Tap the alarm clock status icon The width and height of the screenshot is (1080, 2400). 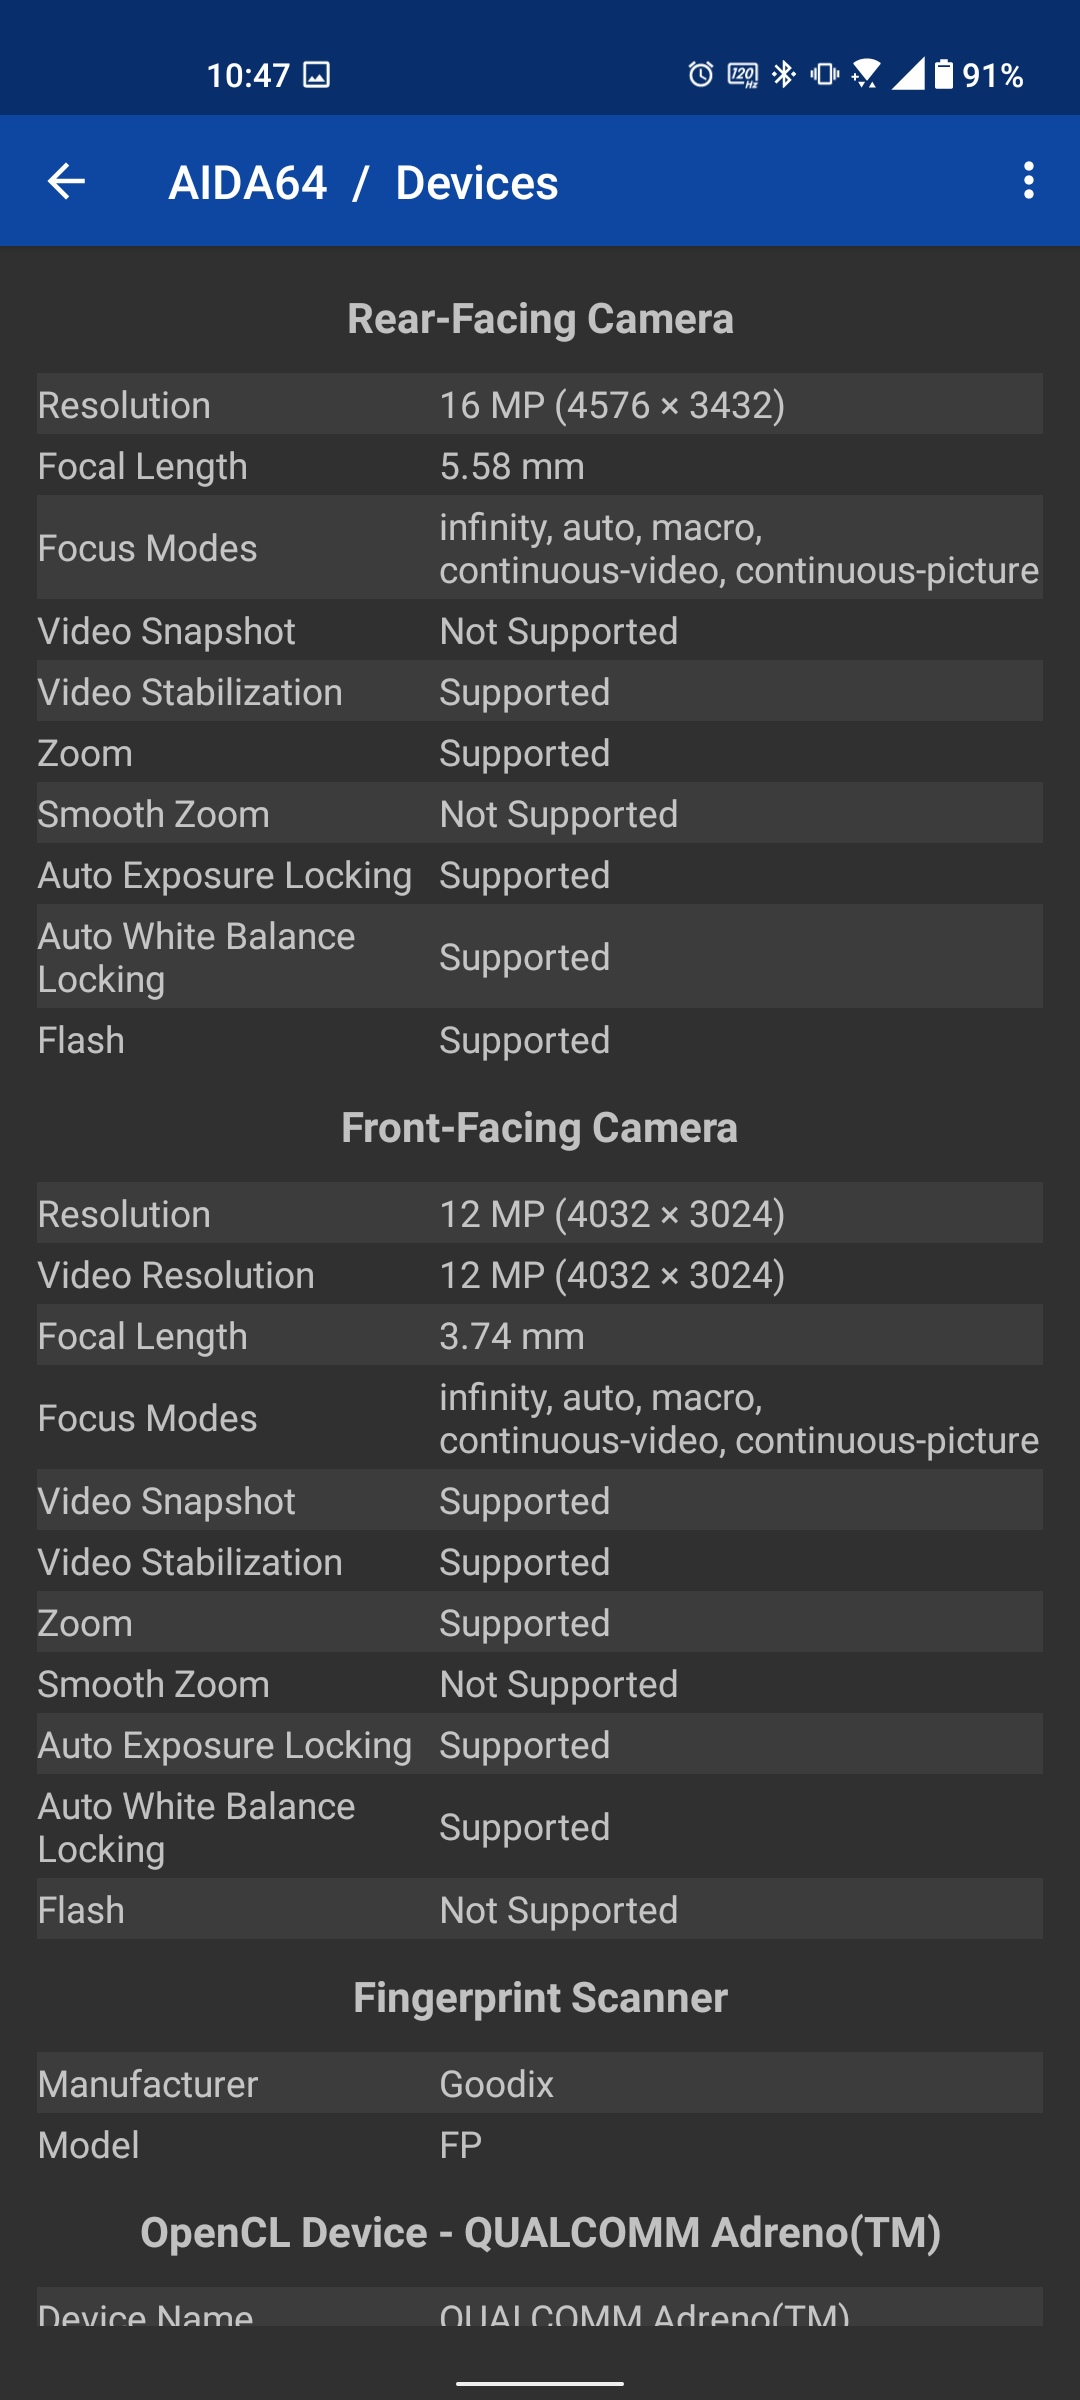701,74
